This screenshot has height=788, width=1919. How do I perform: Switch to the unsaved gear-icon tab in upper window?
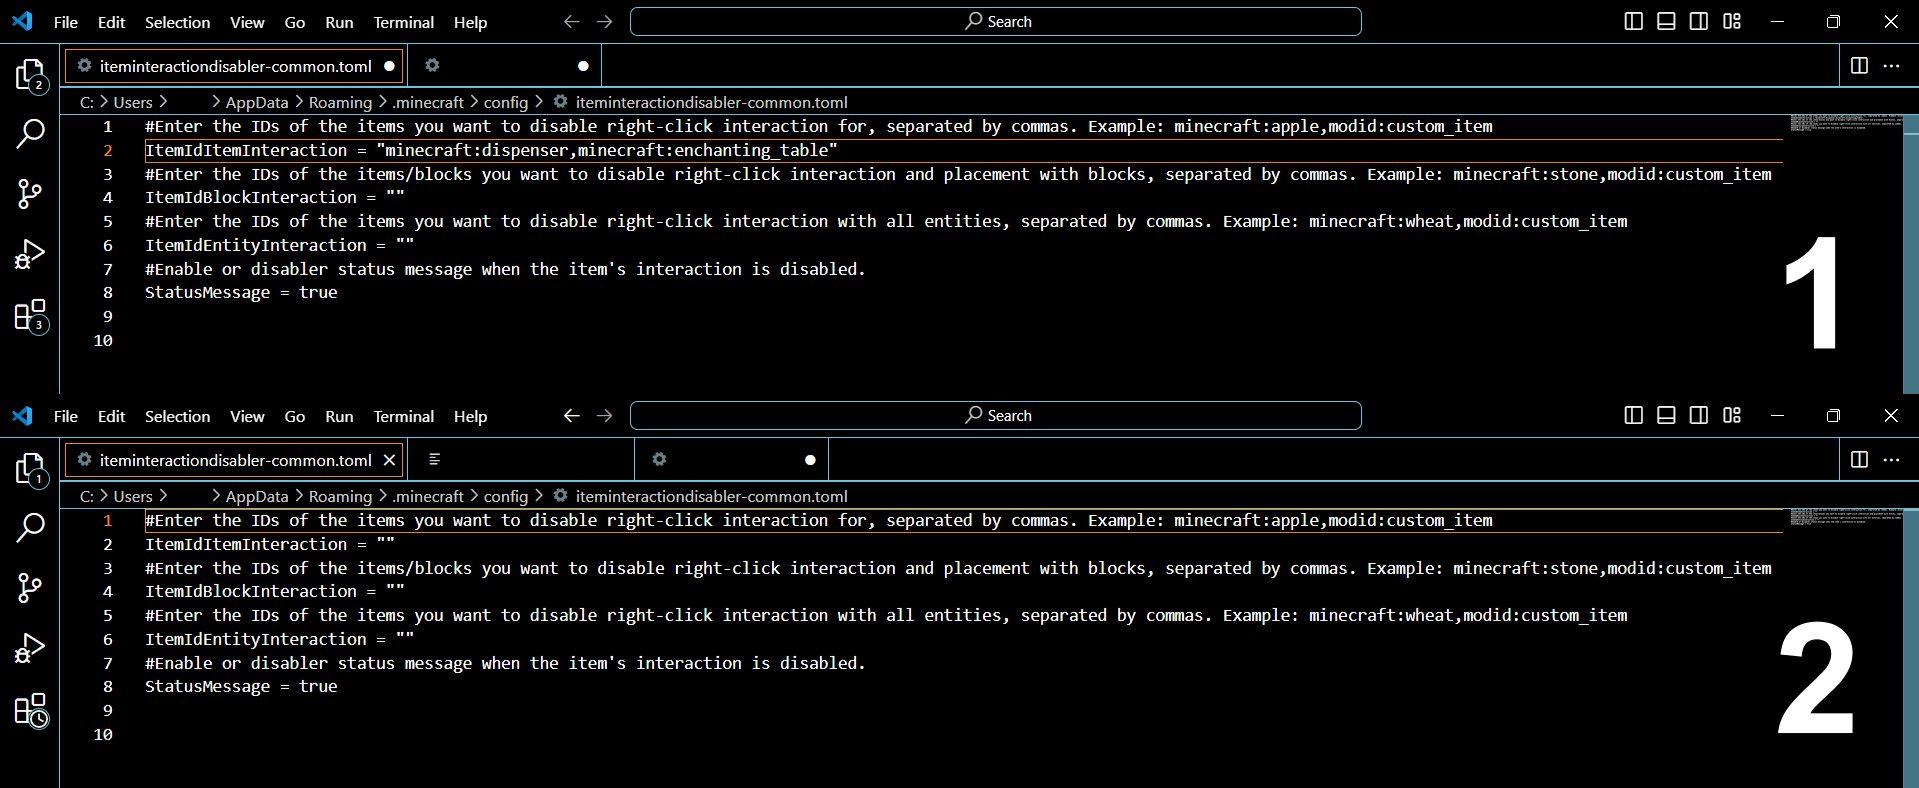[505, 66]
